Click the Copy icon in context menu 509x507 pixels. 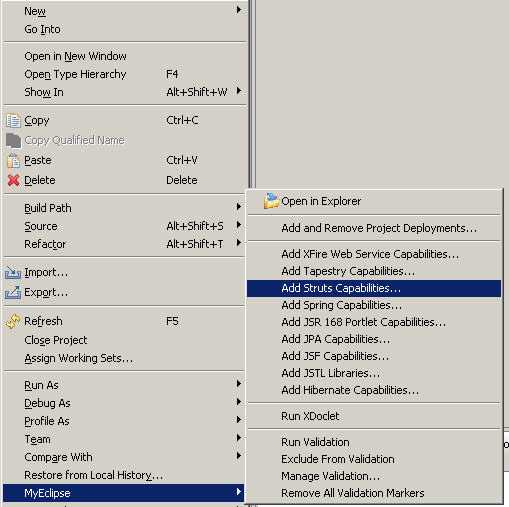pos(13,121)
